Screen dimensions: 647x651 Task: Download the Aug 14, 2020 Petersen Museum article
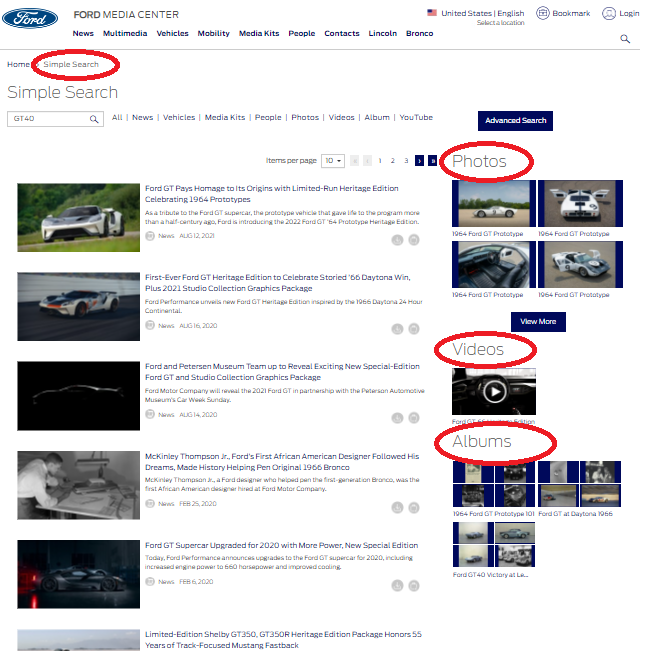(397, 418)
